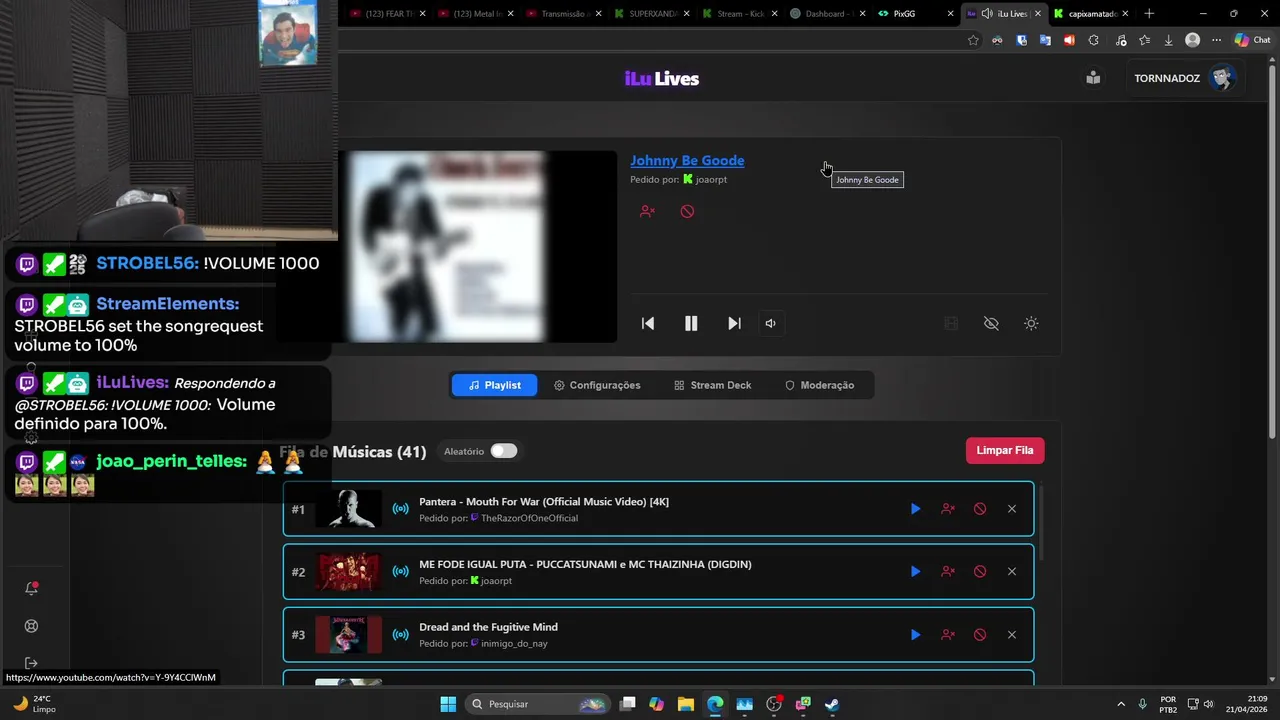Open the Johnny Be Goode song link

point(687,160)
